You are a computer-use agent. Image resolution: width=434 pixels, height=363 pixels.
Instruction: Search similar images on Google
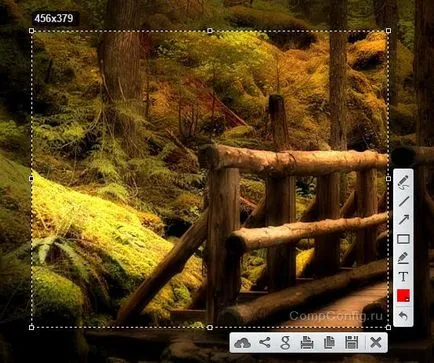click(x=285, y=343)
